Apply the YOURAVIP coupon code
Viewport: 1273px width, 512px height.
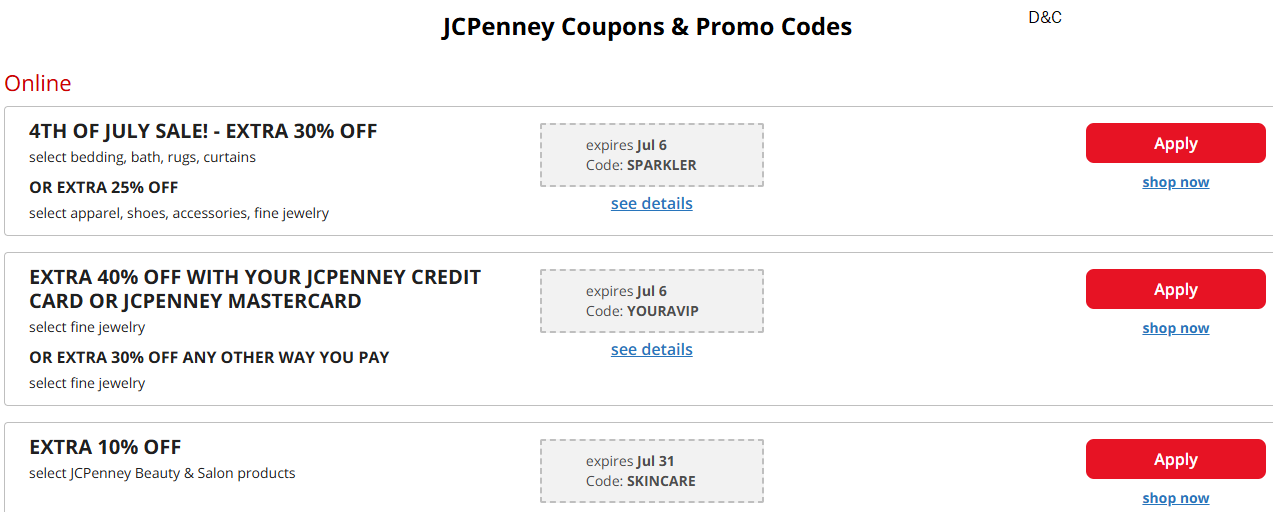pos(1175,289)
